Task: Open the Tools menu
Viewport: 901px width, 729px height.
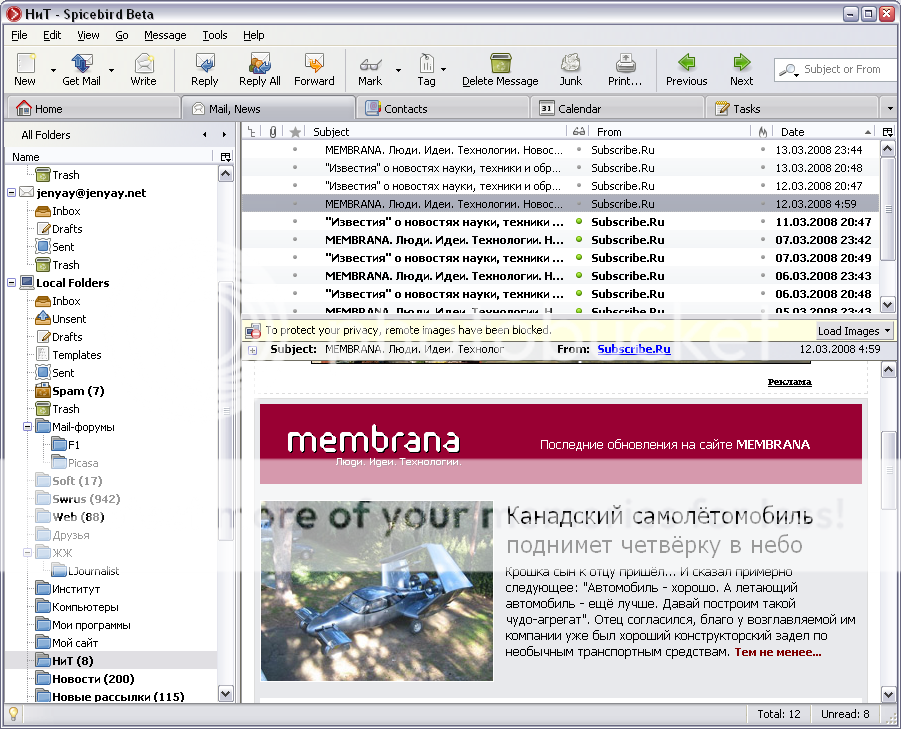Action: coord(214,35)
